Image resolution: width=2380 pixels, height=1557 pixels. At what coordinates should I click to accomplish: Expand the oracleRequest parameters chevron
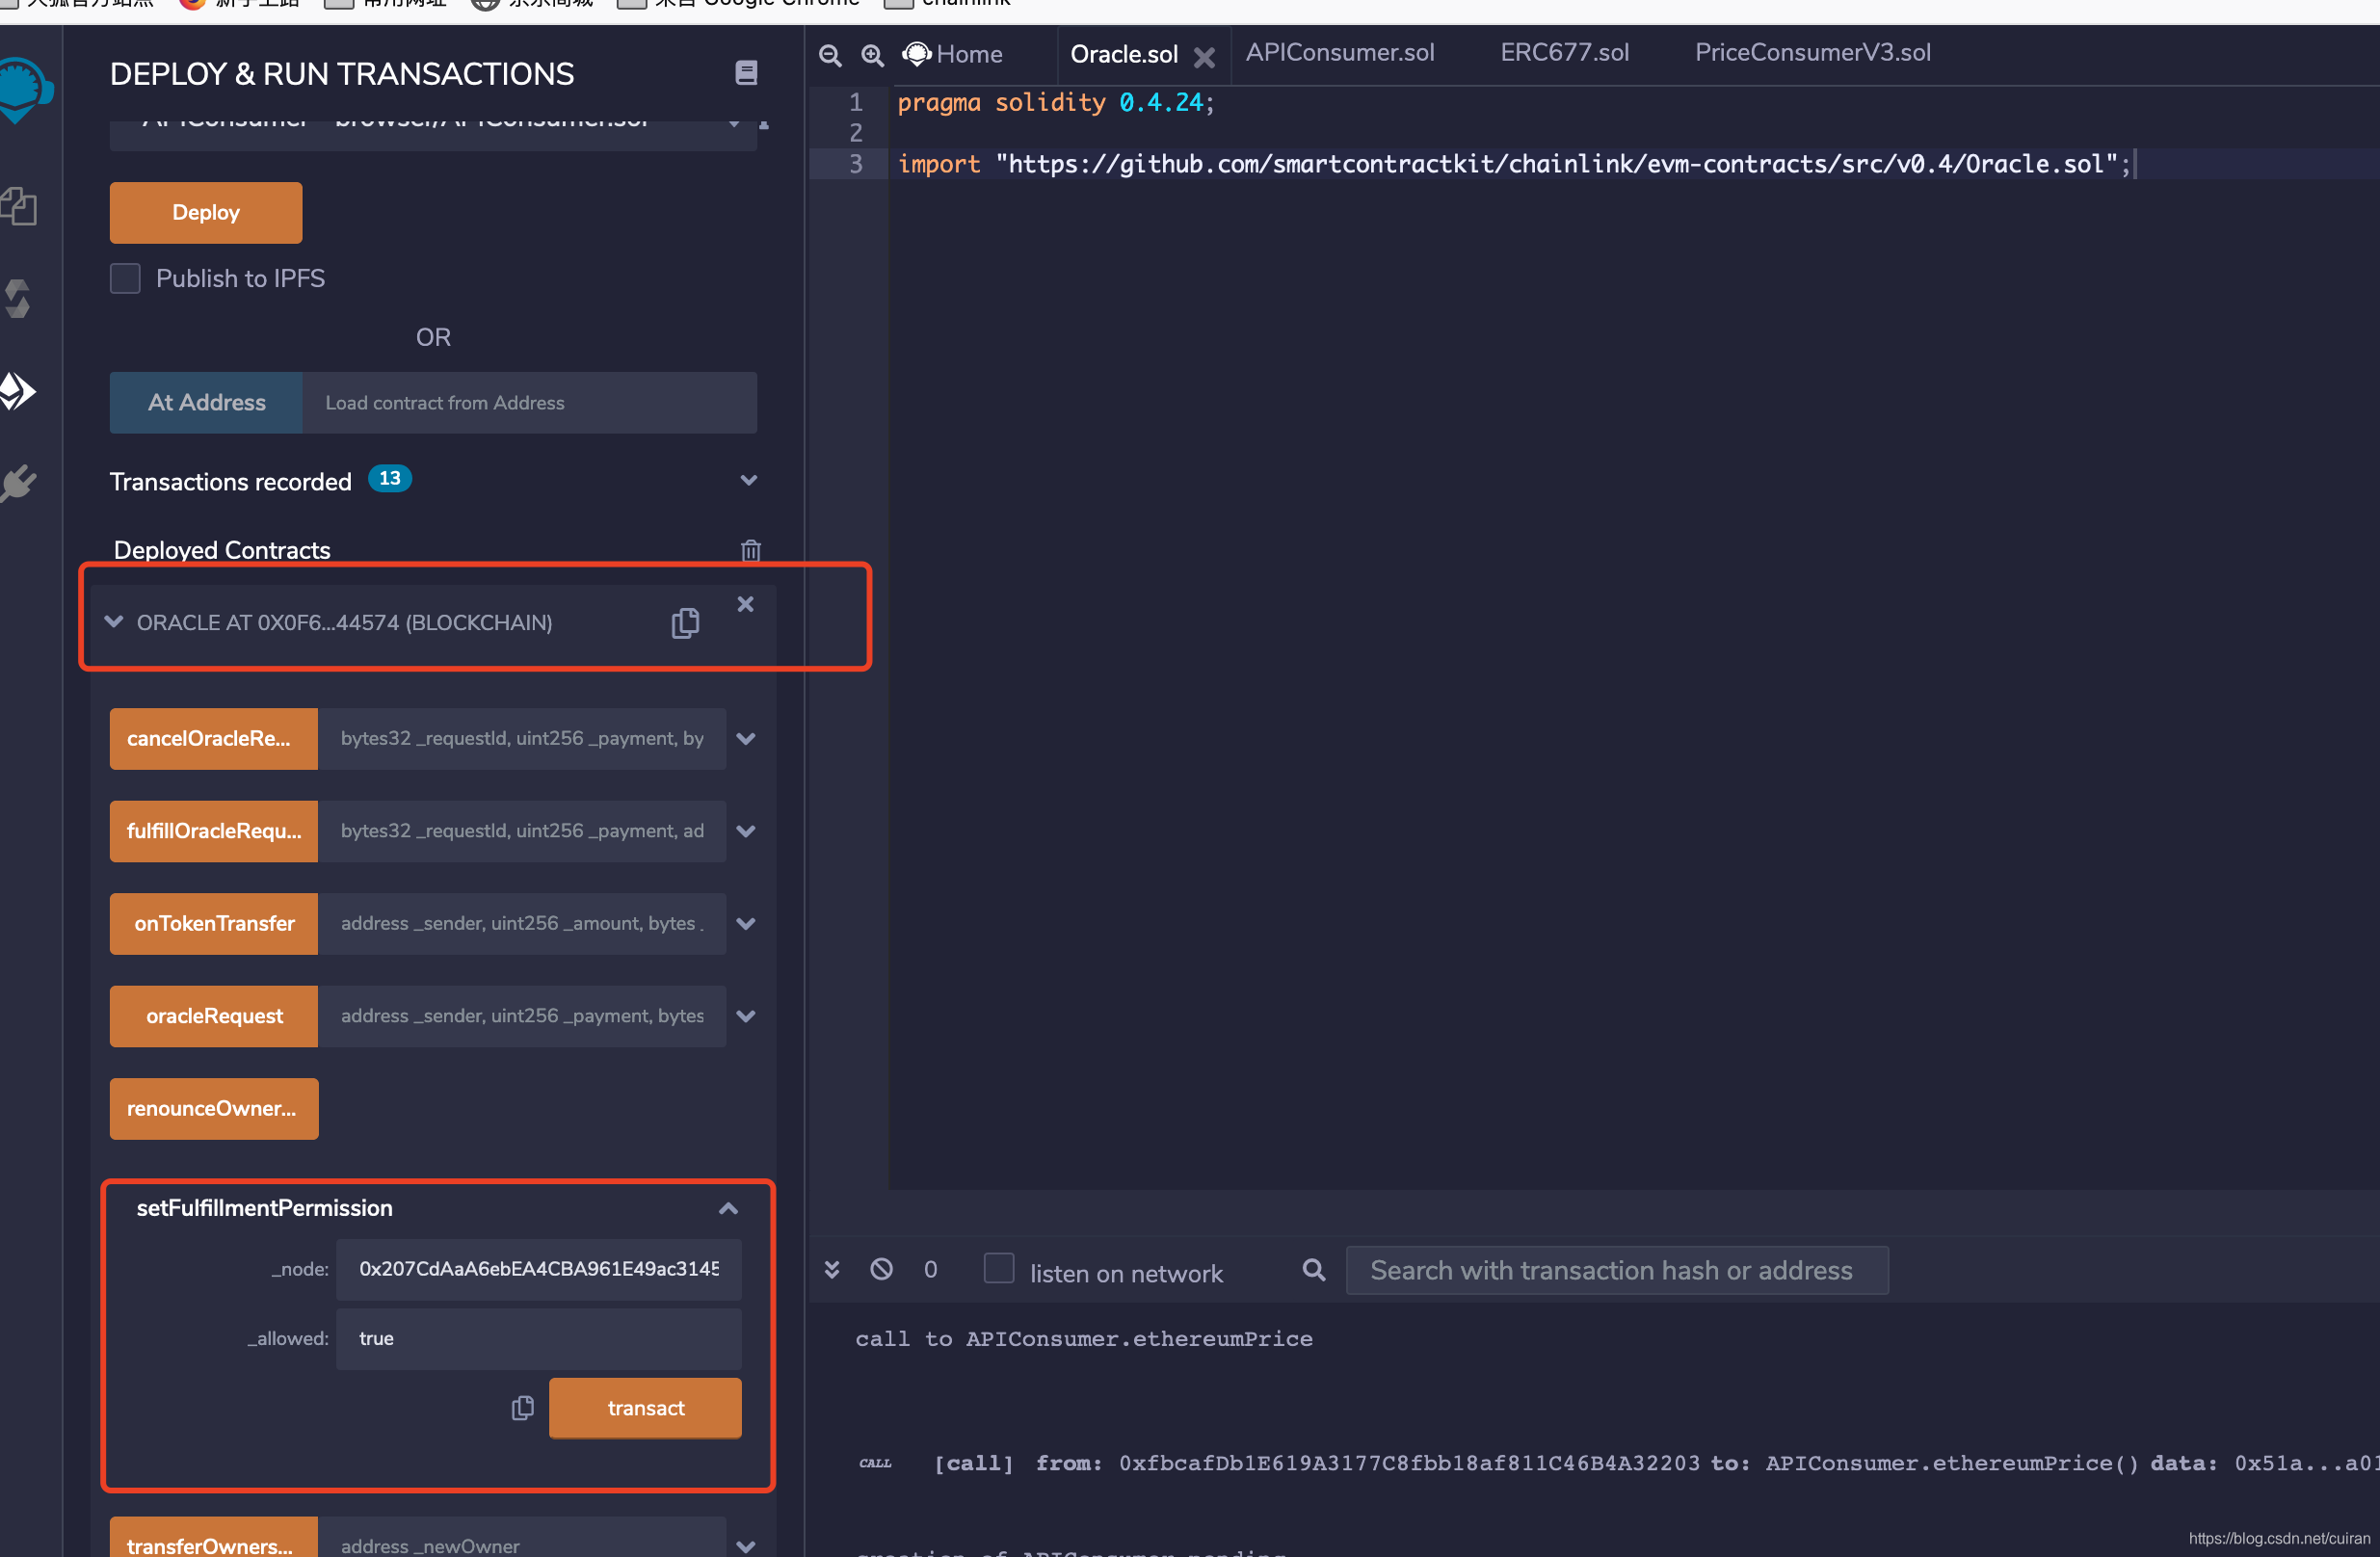pos(746,1016)
